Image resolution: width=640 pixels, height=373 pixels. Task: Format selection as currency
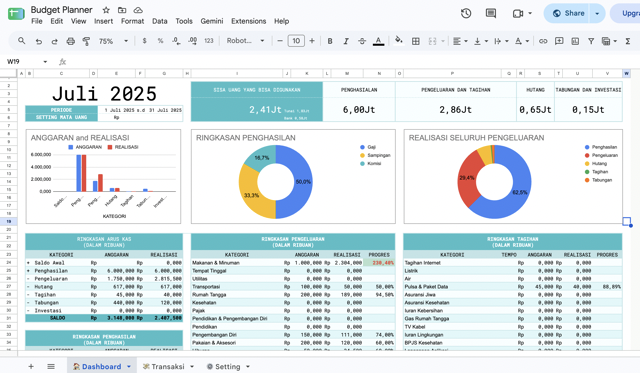(x=144, y=41)
